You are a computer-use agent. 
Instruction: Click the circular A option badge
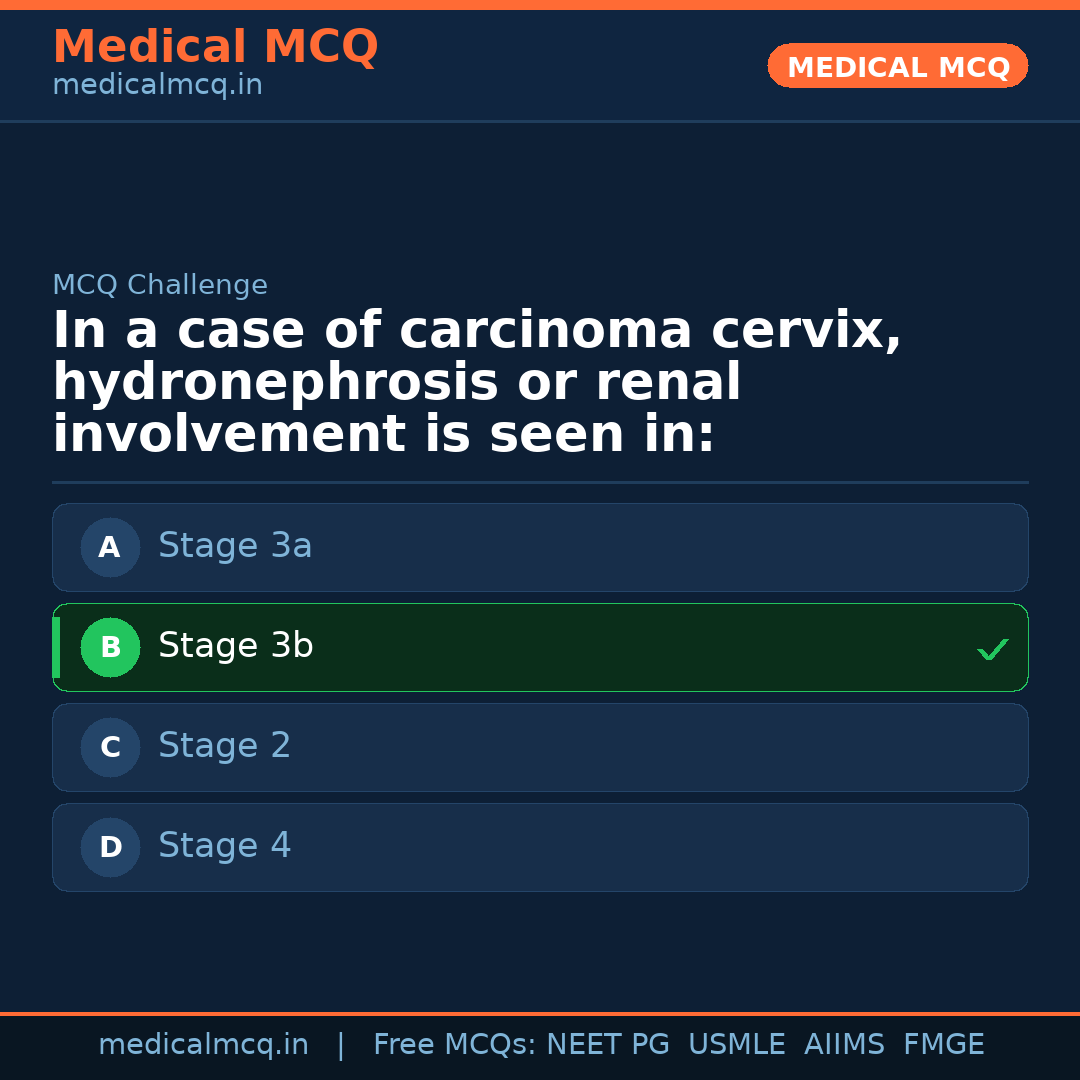coord(110,547)
